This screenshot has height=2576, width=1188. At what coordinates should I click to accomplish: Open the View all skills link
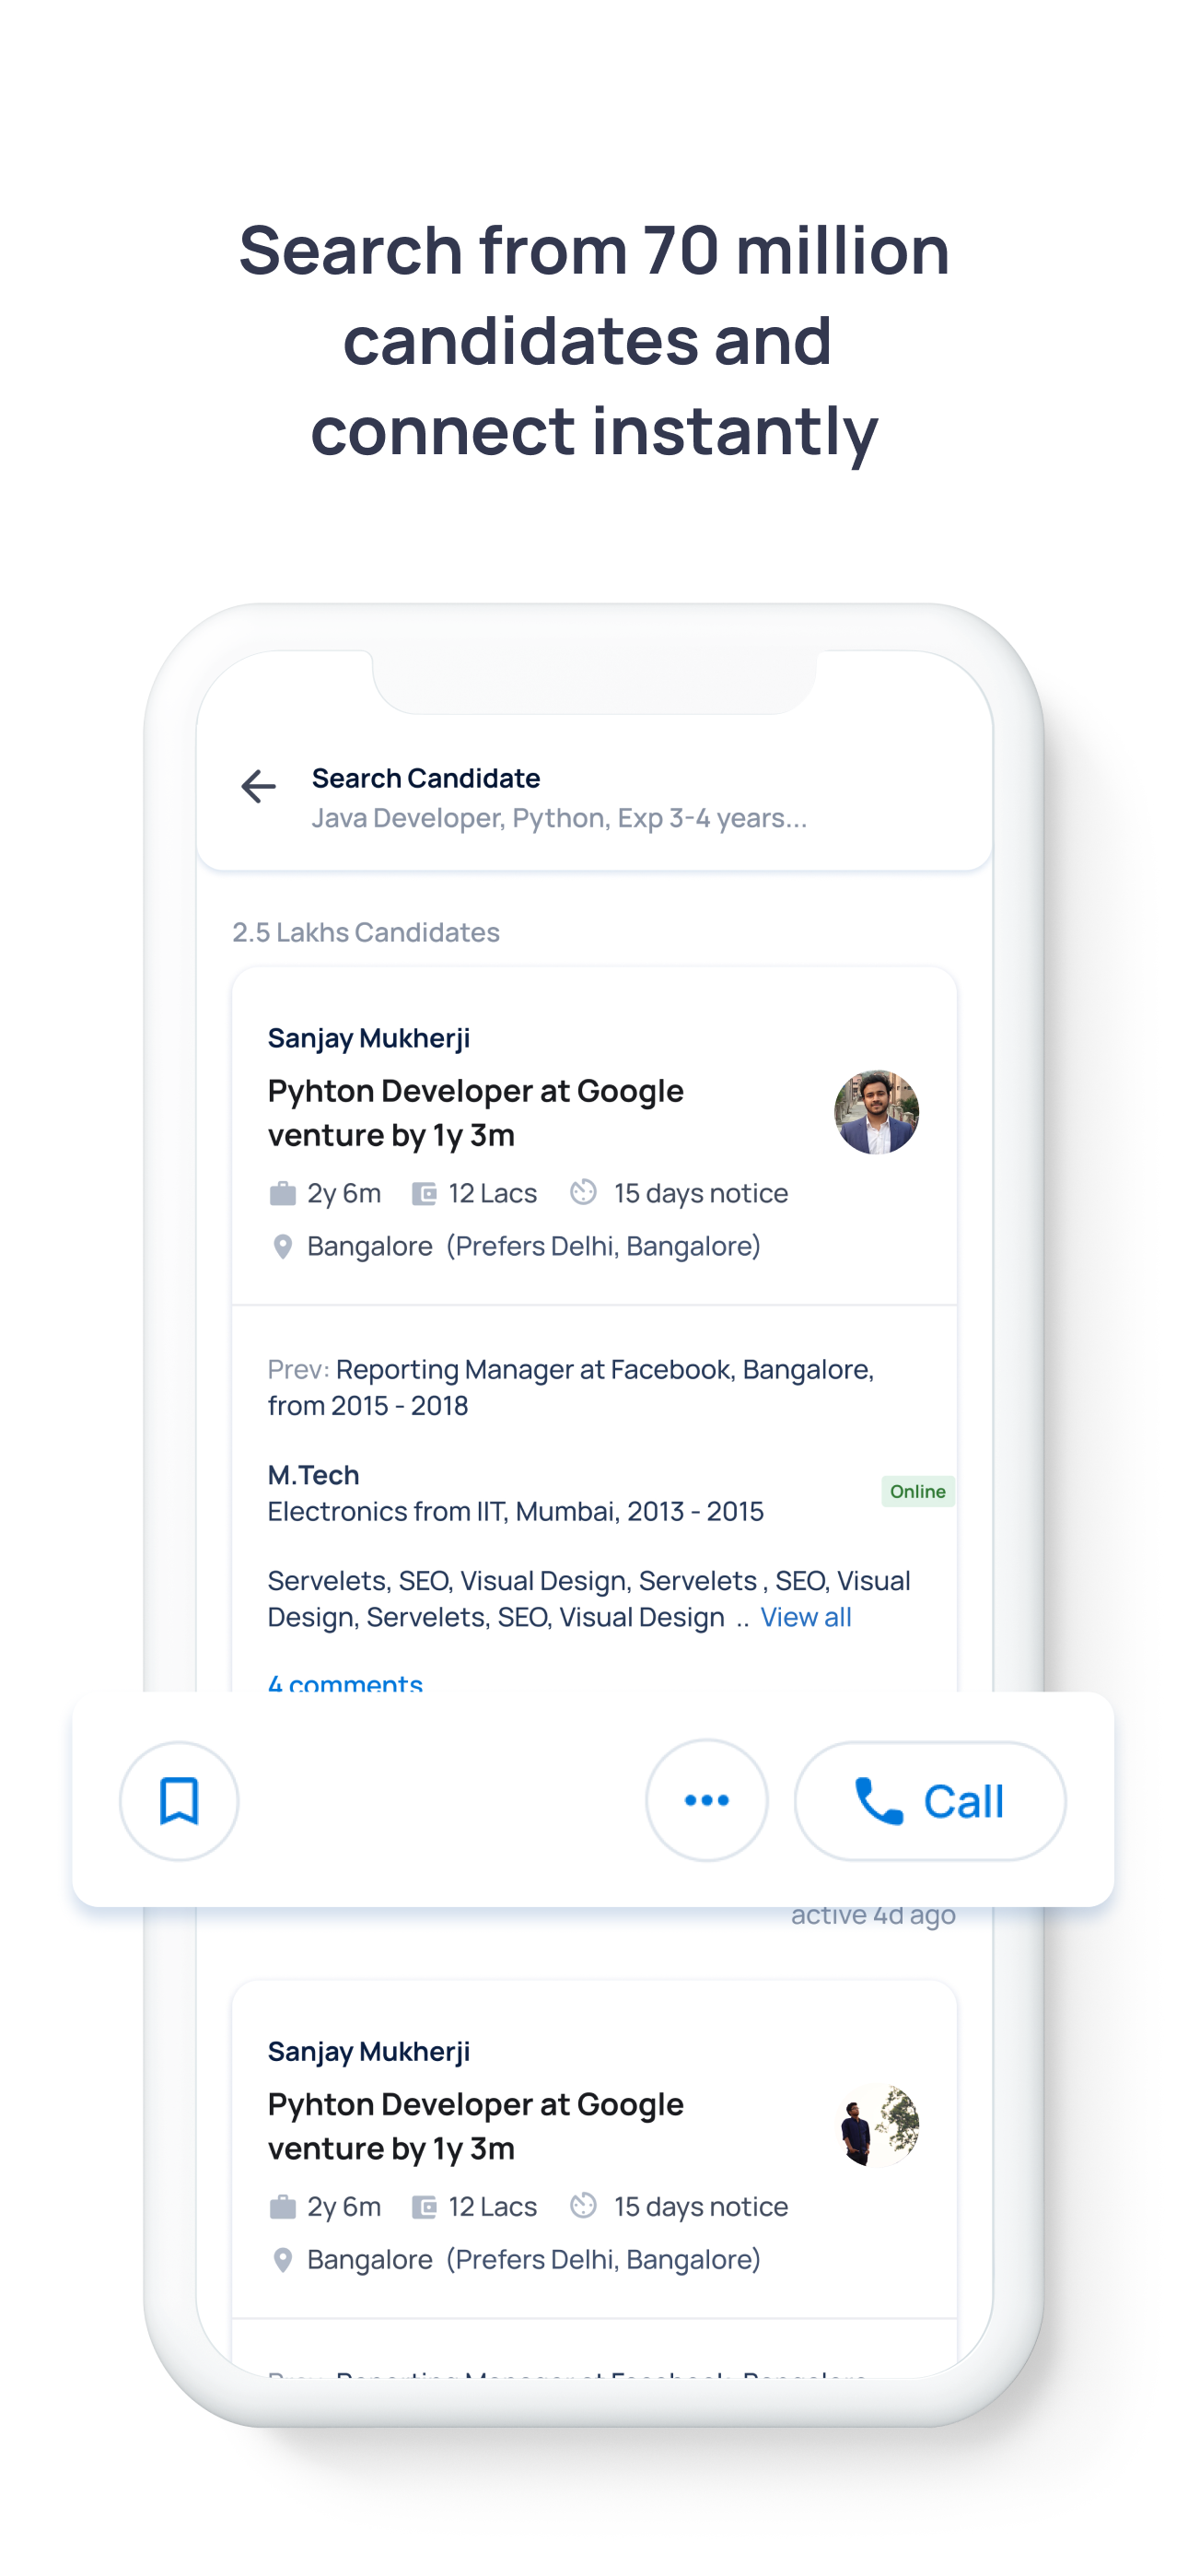click(x=805, y=1617)
